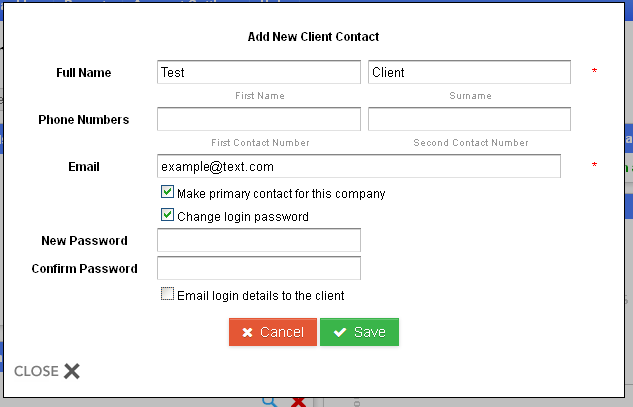This screenshot has height=407, width=633.
Task: Place cursor in the Email field
Action: click(358, 166)
